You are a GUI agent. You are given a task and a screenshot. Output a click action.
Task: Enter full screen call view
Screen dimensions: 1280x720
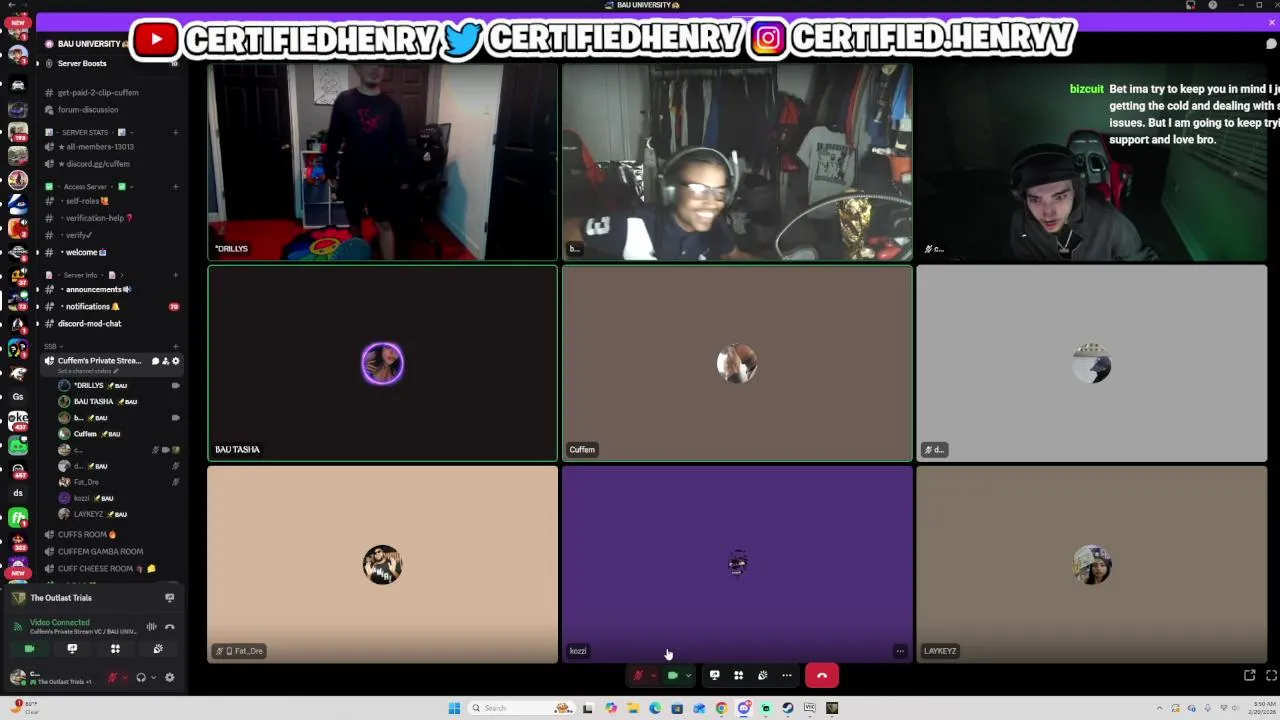(x=1271, y=676)
